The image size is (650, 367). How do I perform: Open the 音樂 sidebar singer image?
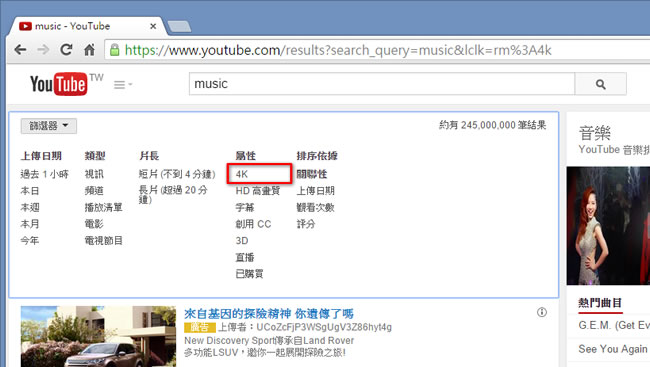(x=608, y=226)
